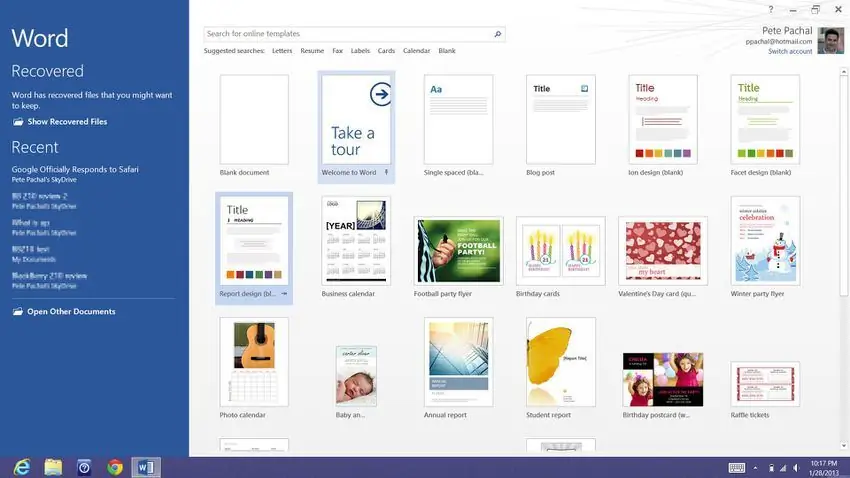Viewport: 850px width, 478px height.
Task: Choose the Photo calendar template
Action: tap(254, 362)
